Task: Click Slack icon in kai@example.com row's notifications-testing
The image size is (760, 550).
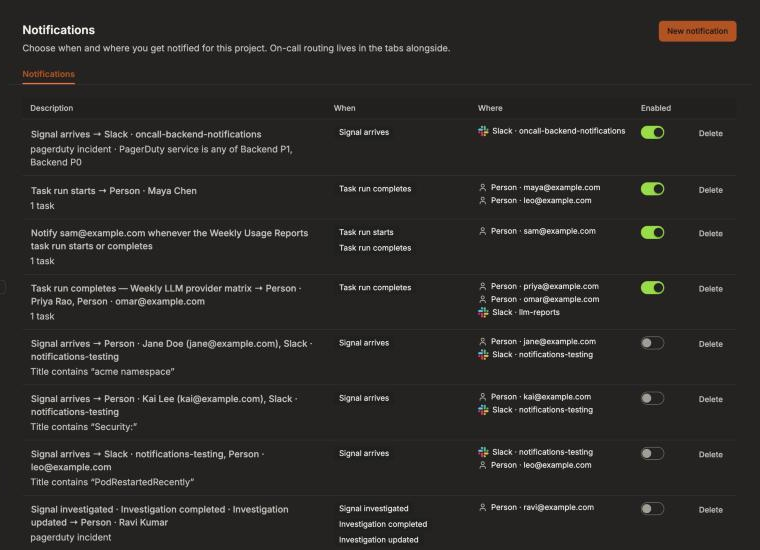Action: coord(483,410)
